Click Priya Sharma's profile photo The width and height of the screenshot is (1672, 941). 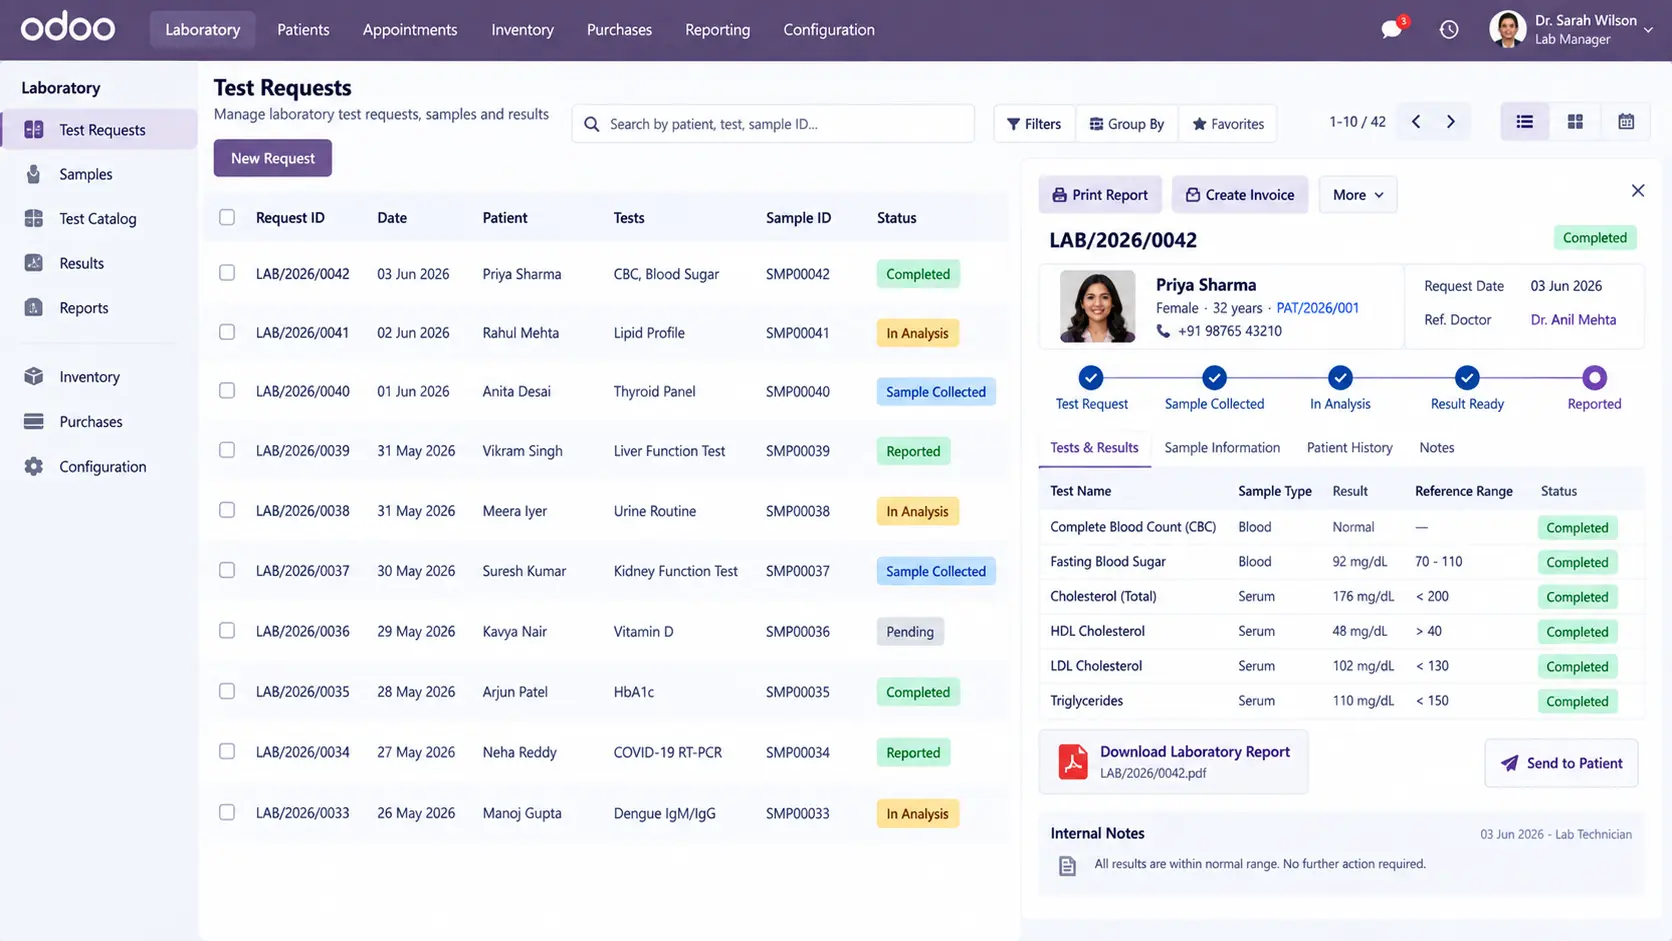(1097, 307)
